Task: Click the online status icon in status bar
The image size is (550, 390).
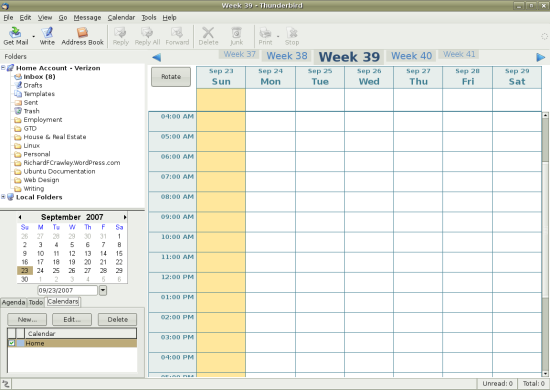Action: 6,384
